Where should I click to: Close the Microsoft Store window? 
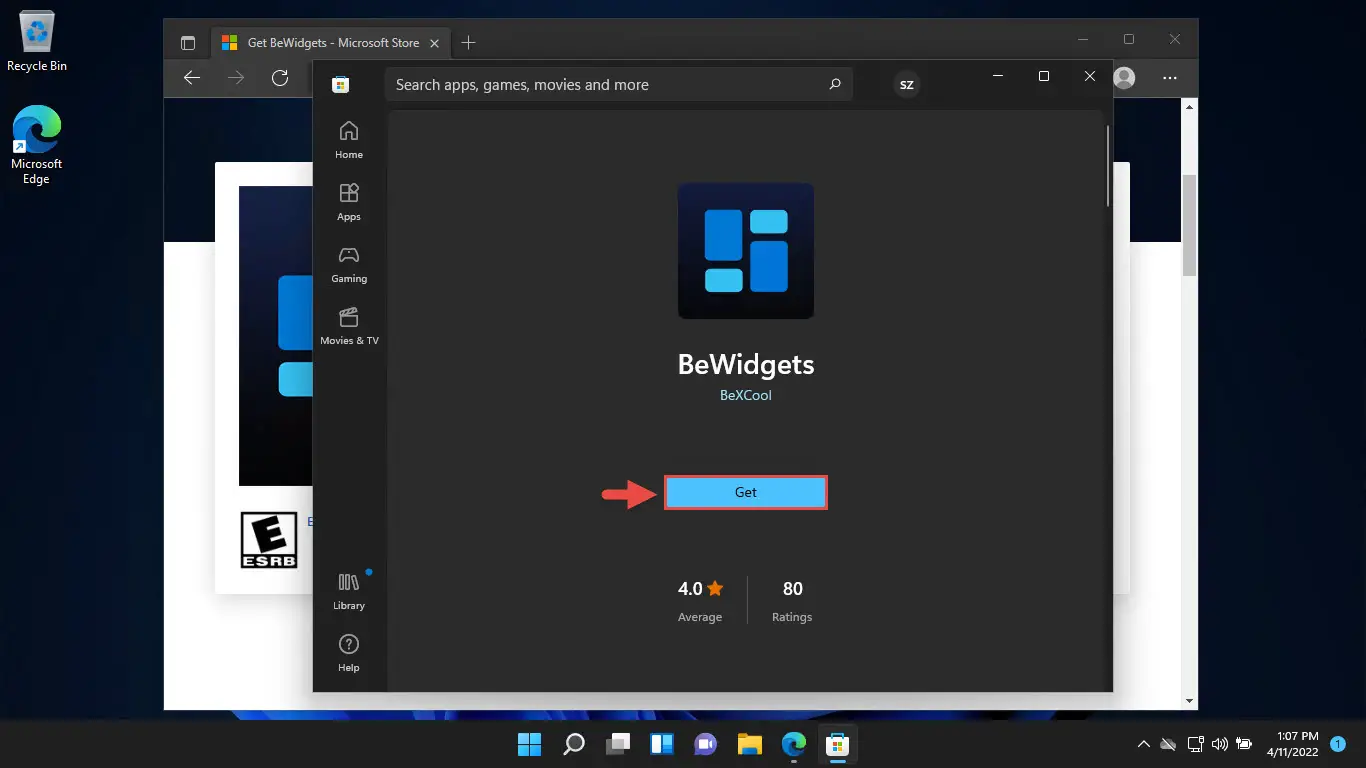click(1090, 76)
